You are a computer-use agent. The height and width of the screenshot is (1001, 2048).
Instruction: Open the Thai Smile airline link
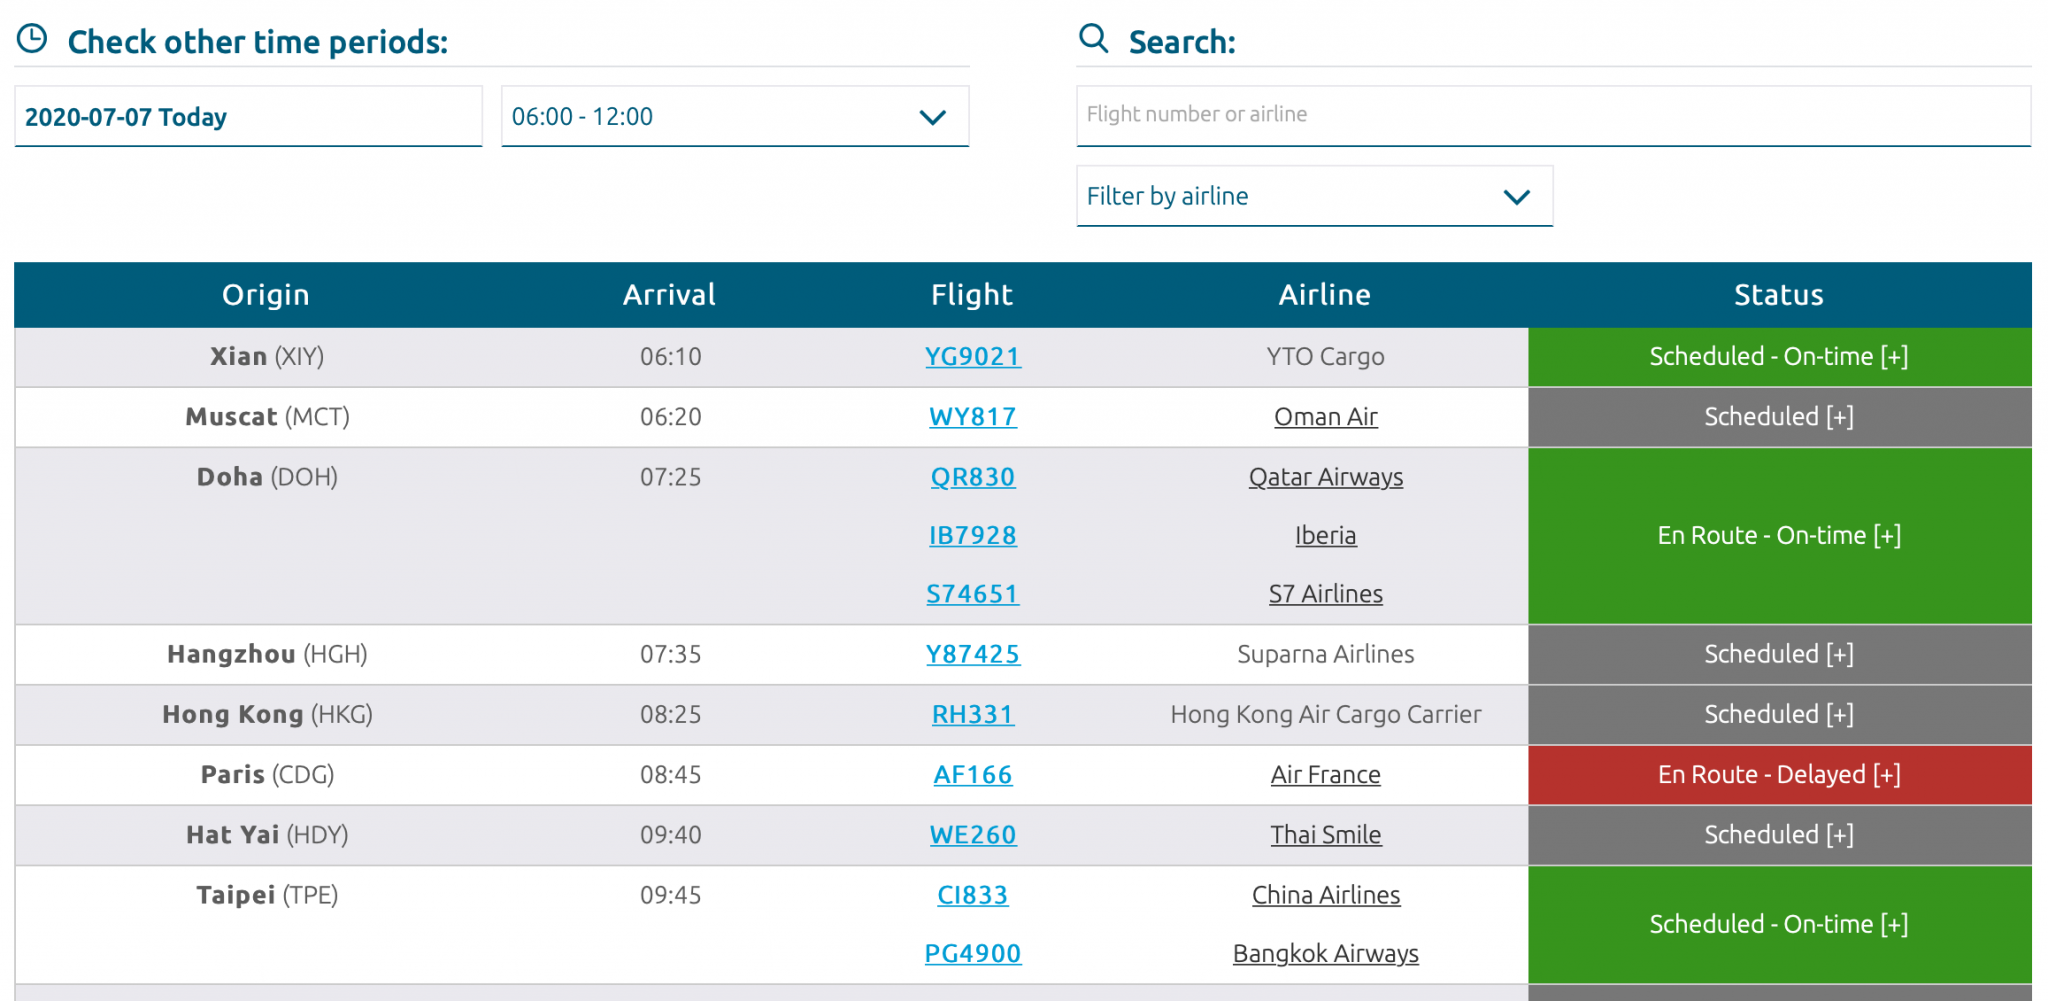coord(1325,835)
